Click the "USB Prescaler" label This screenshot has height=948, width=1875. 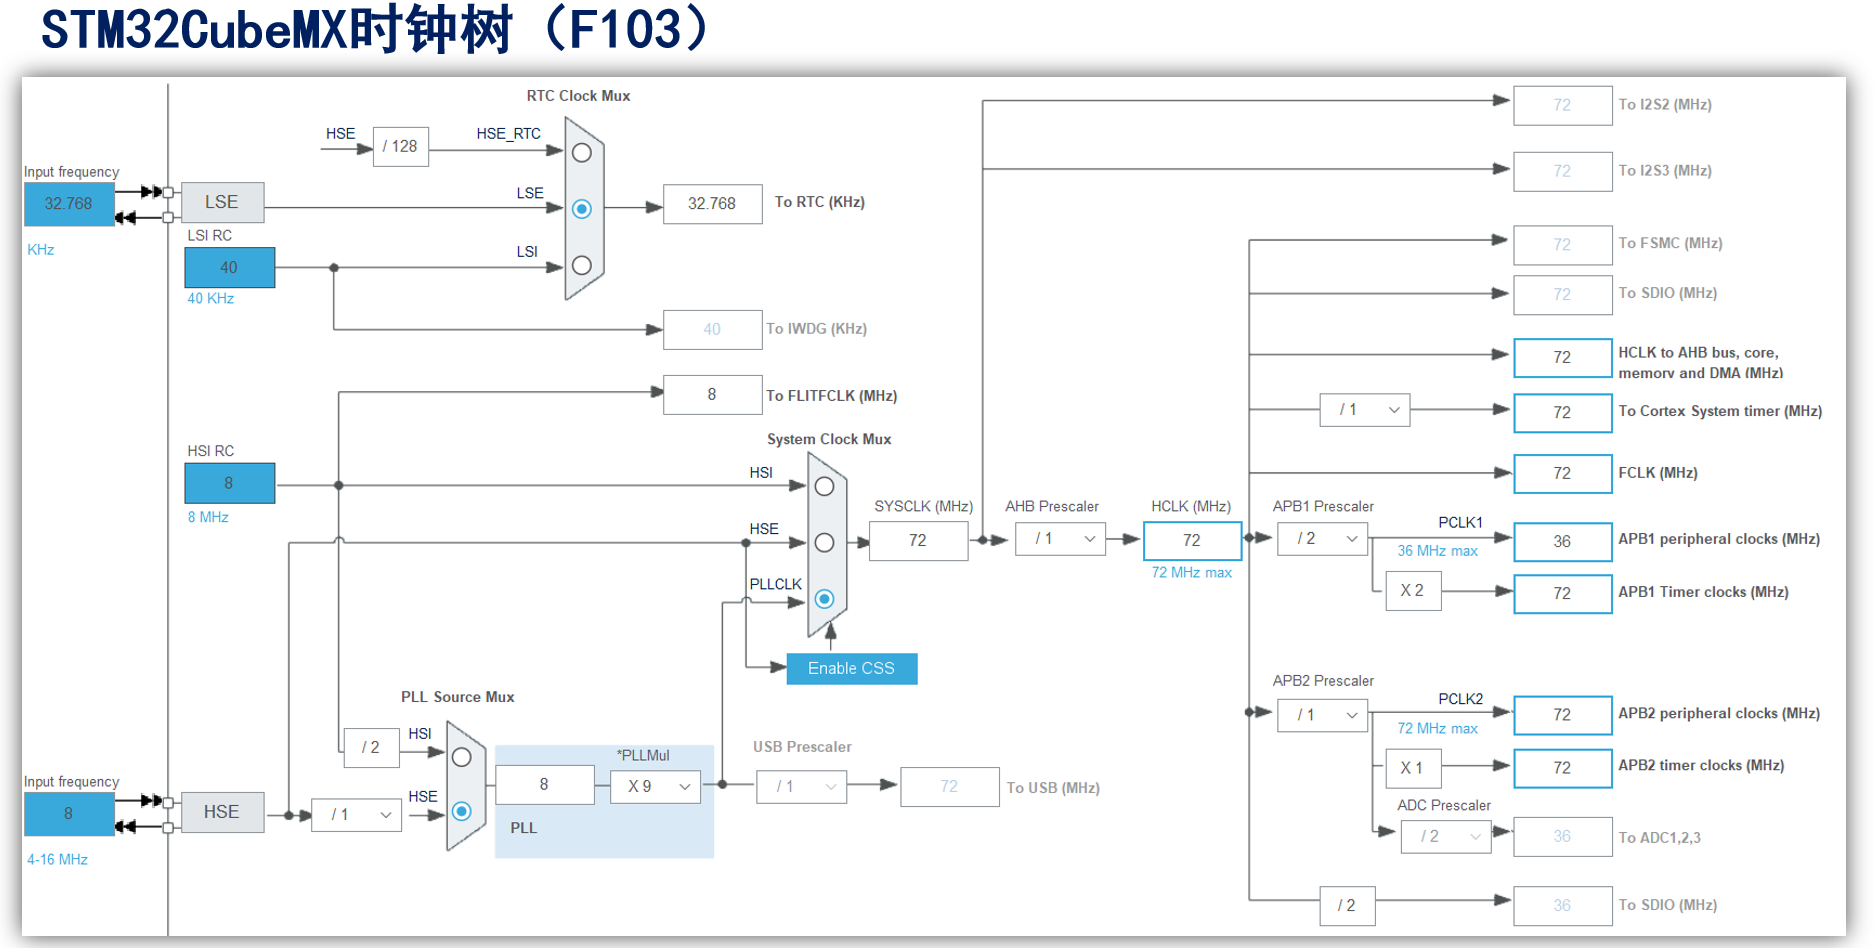[803, 747]
